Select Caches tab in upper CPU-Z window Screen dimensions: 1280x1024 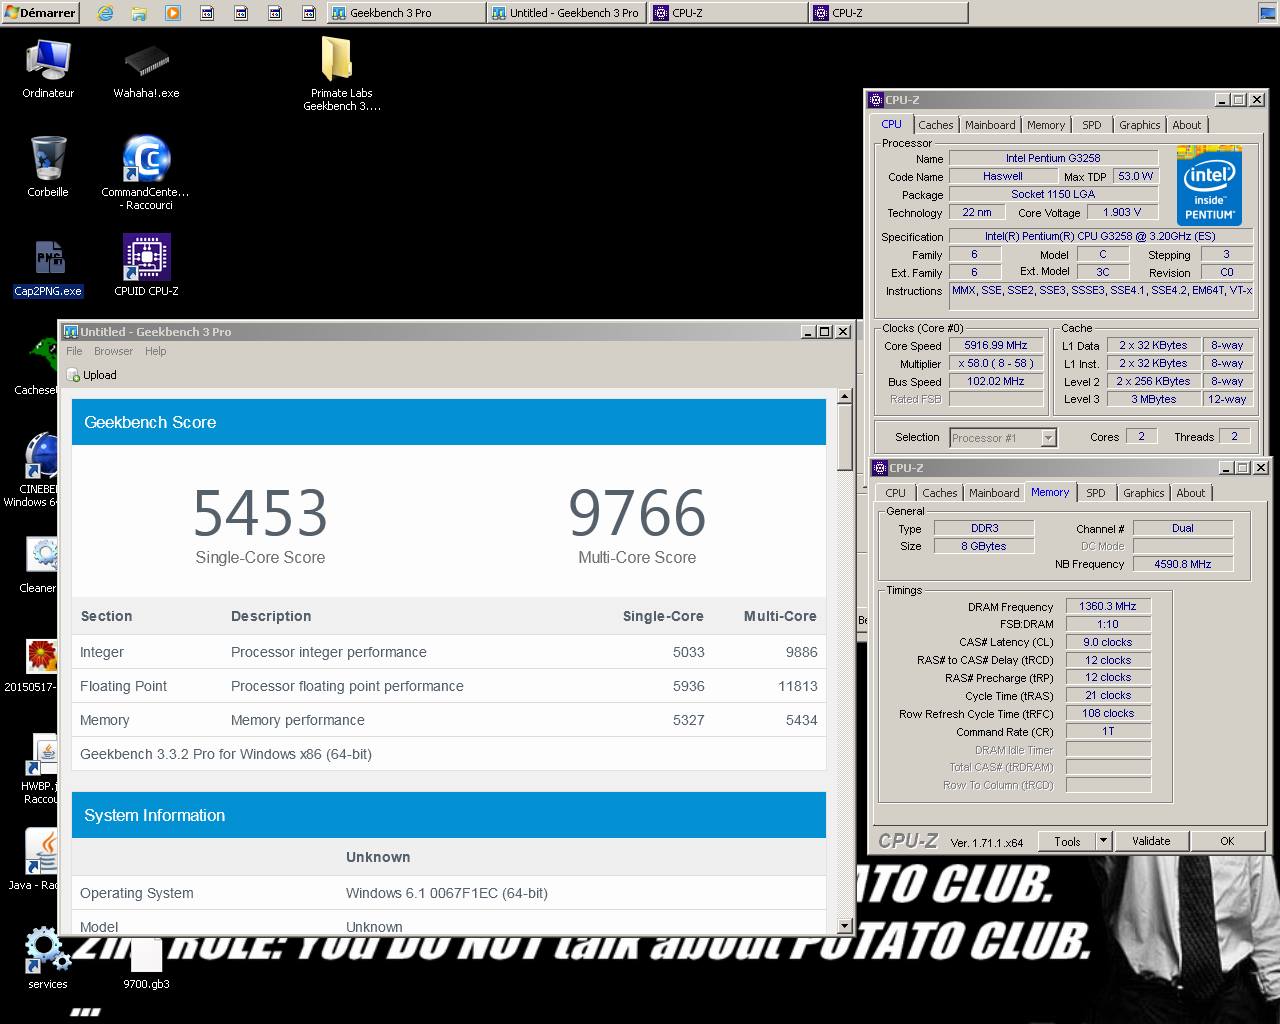click(x=935, y=125)
